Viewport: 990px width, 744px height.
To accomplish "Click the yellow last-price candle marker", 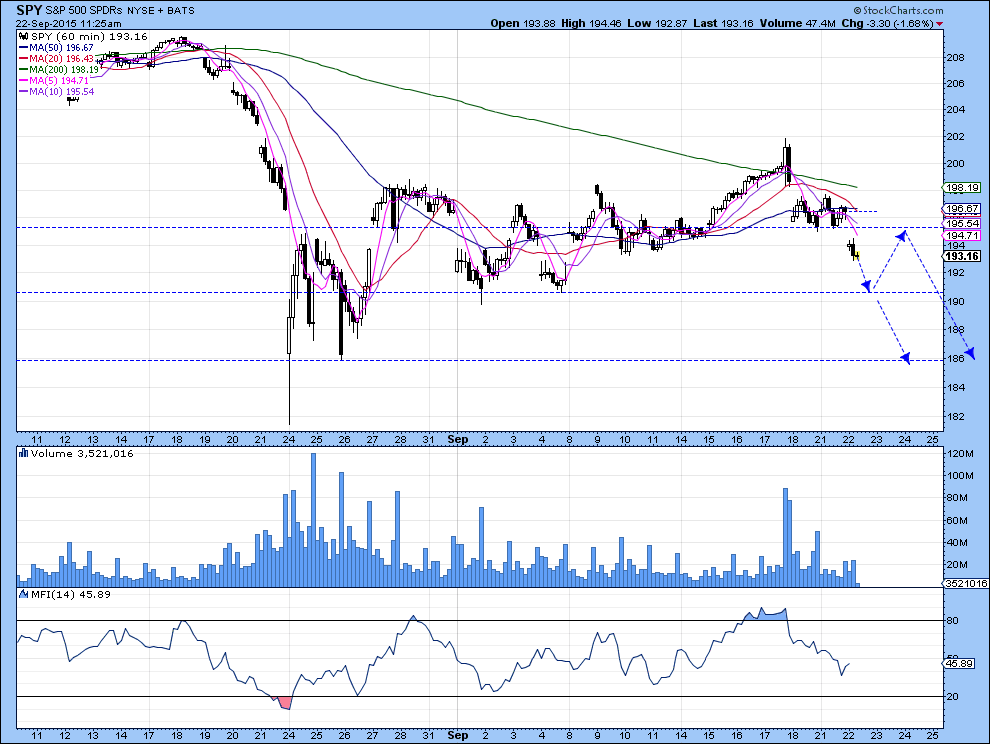I will pos(856,255).
